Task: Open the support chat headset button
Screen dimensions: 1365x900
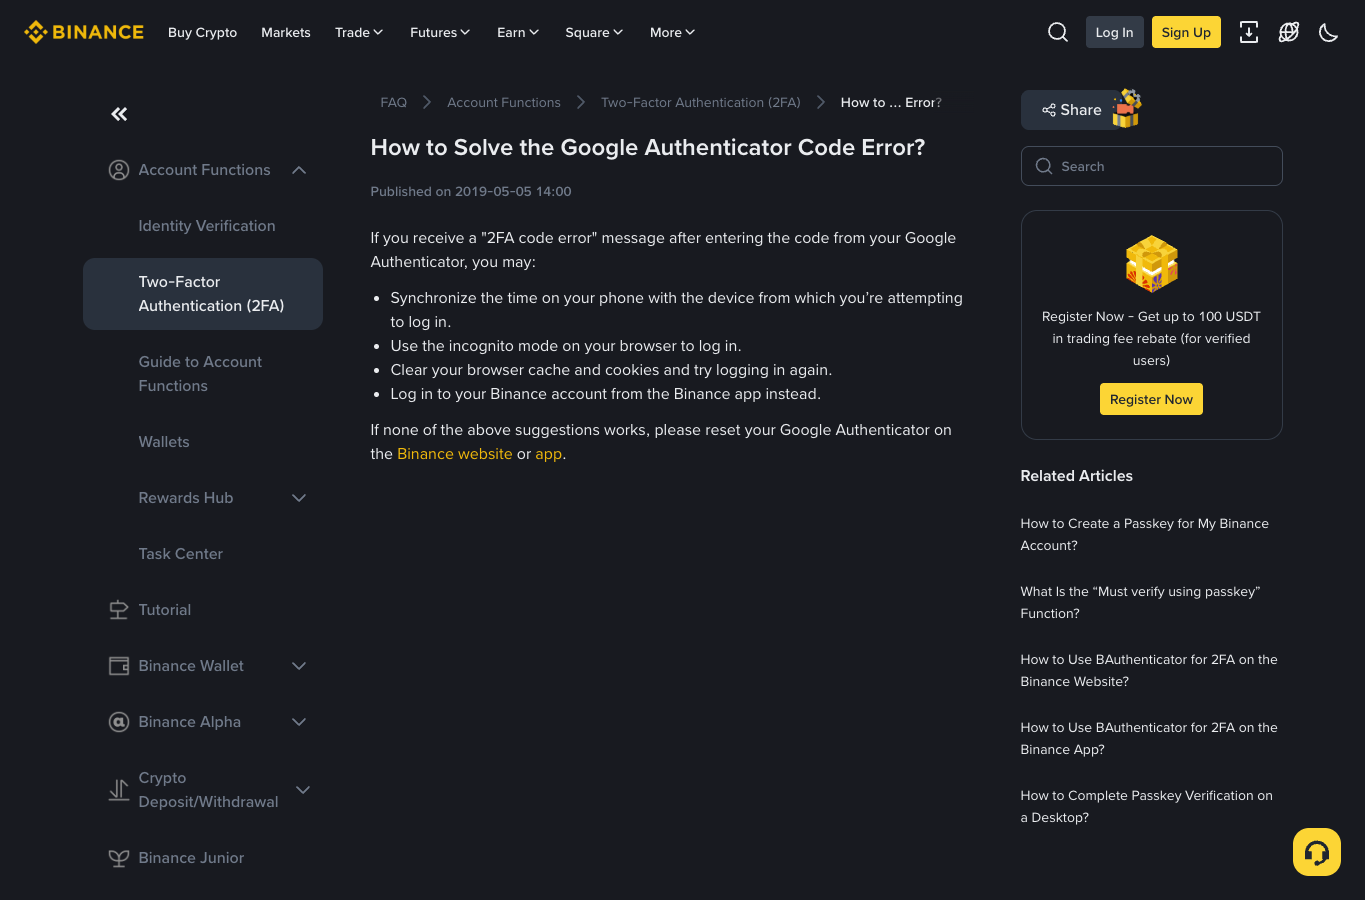Action: pos(1317,852)
